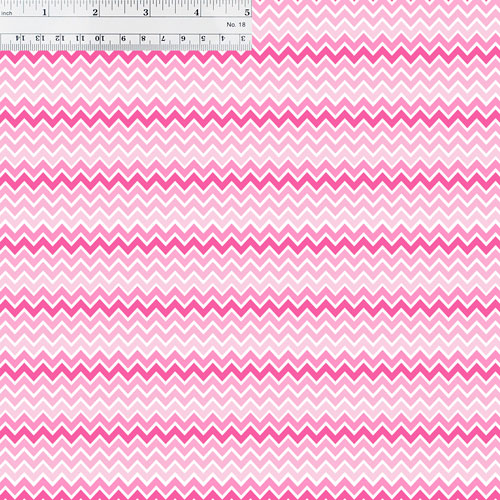
Task: Click the 12 cm mark on the ruler
Action: coord(60,39)
